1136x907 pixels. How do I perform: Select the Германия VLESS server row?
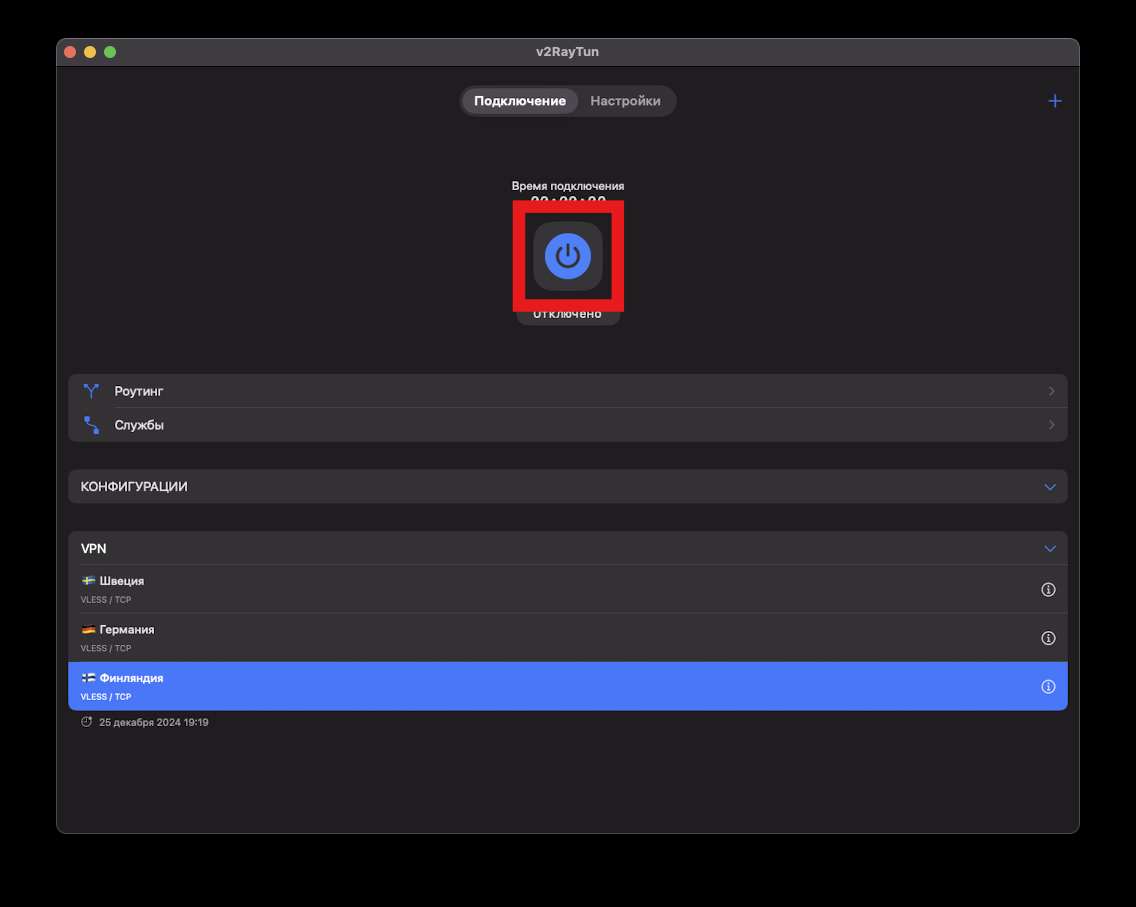500,638
